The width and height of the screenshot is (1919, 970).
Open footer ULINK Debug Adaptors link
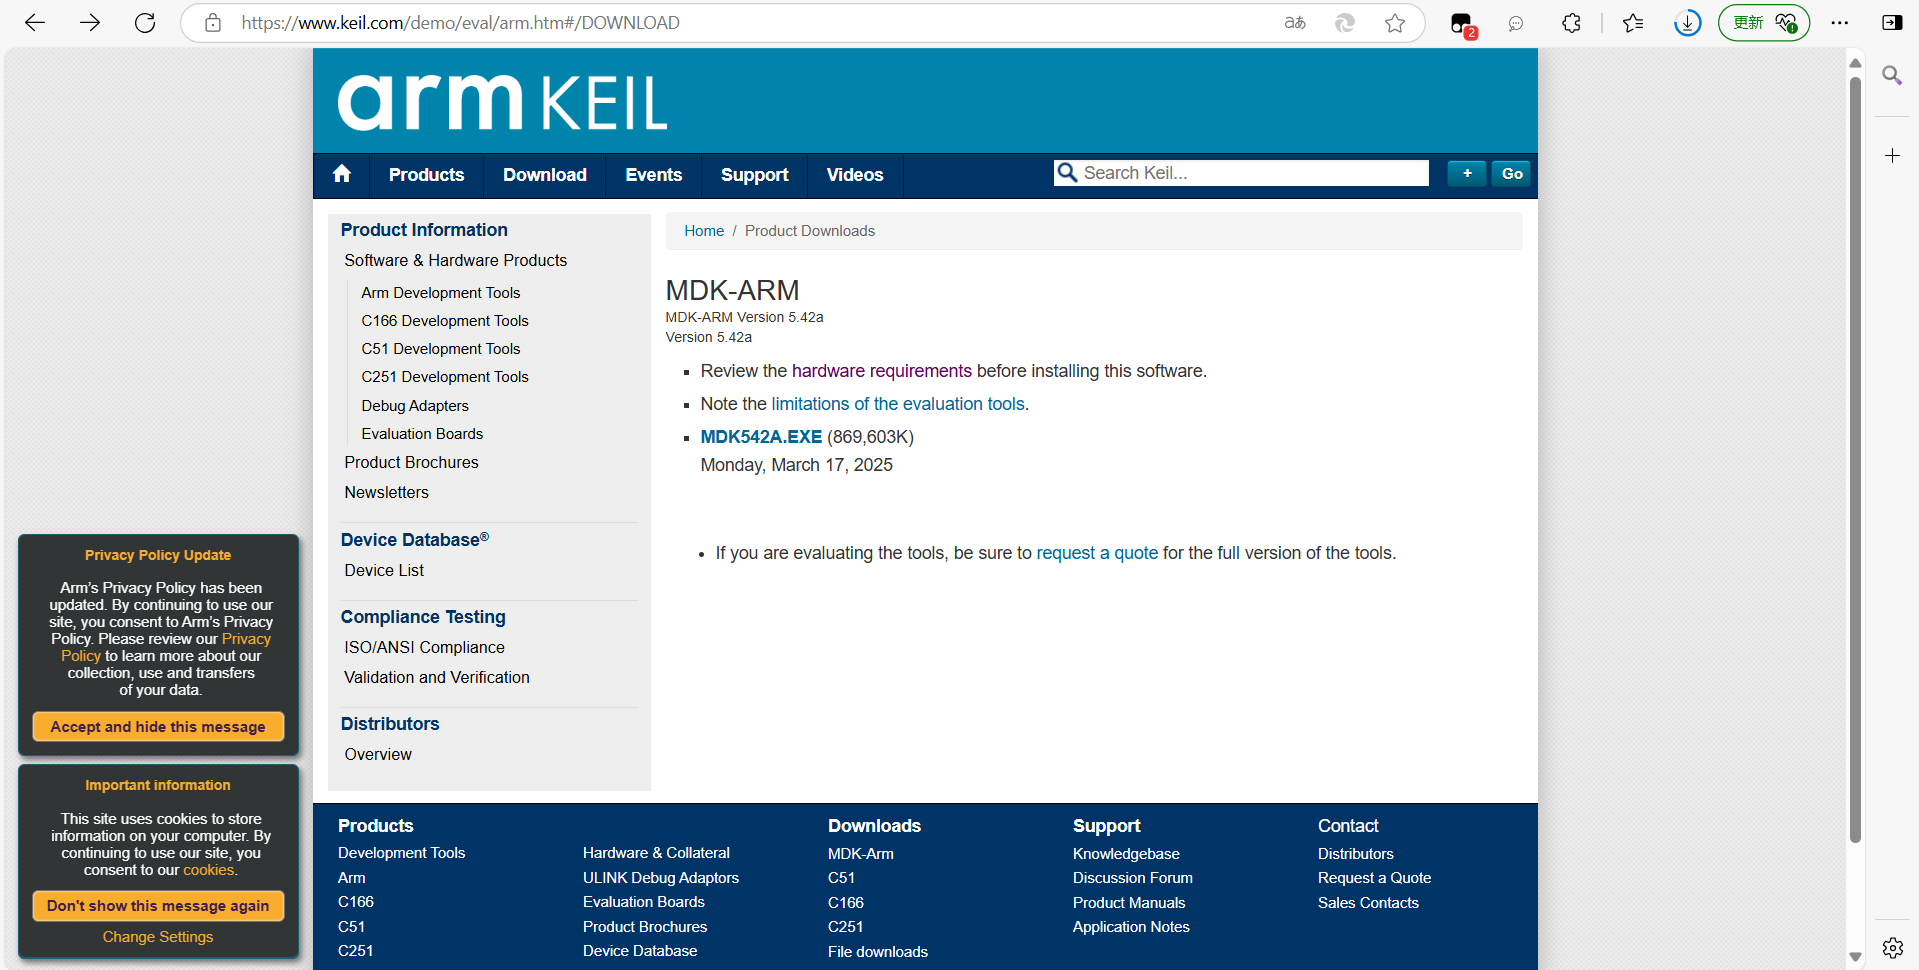pyautogui.click(x=661, y=878)
